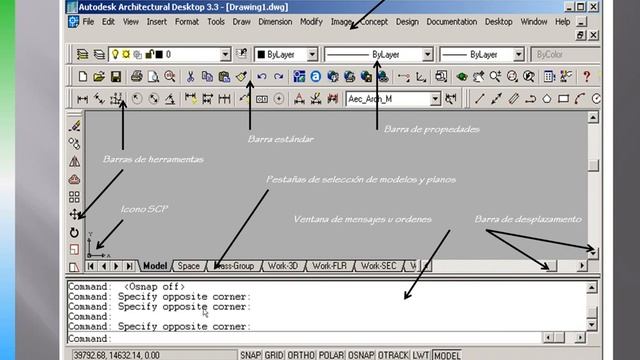Click the Command prompt input line
The width and height of the screenshot is (640, 360).
304,338
